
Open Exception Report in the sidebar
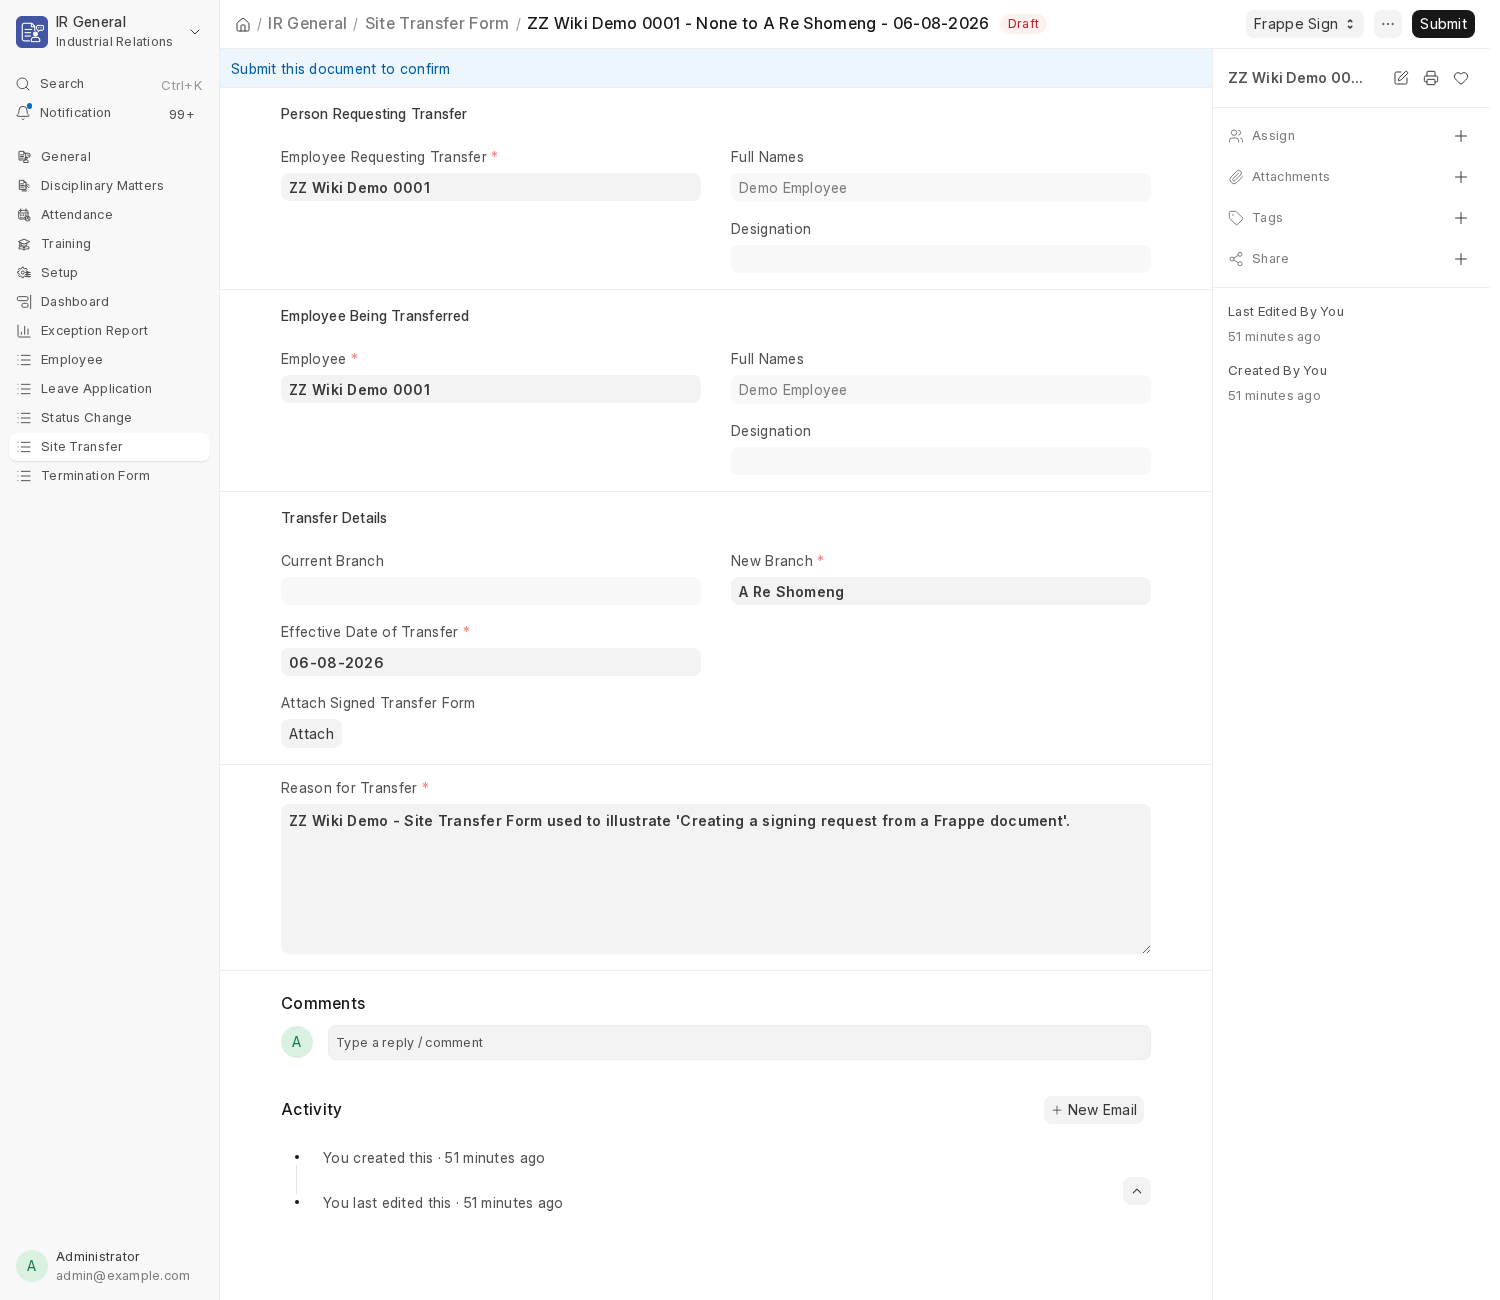click(x=109, y=331)
